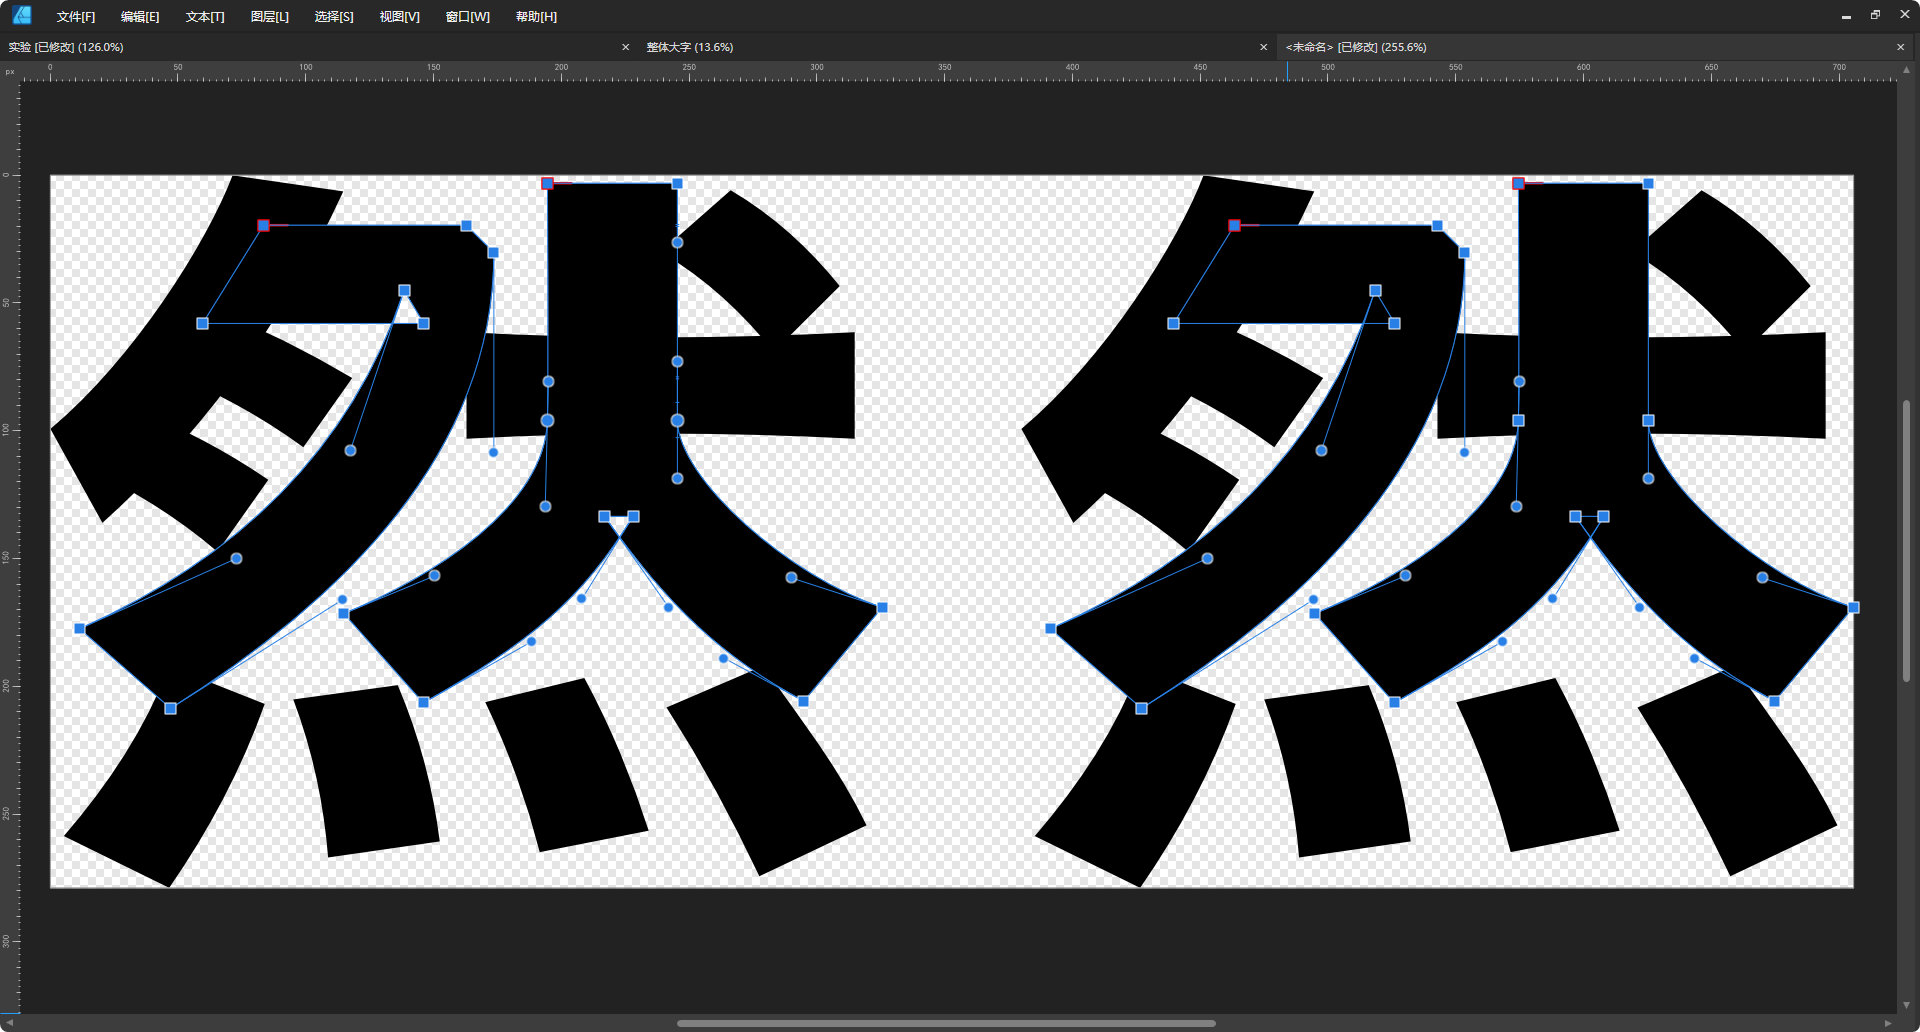
Task: Switch to the <未命名> document tab
Action: tap(1356, 46)
